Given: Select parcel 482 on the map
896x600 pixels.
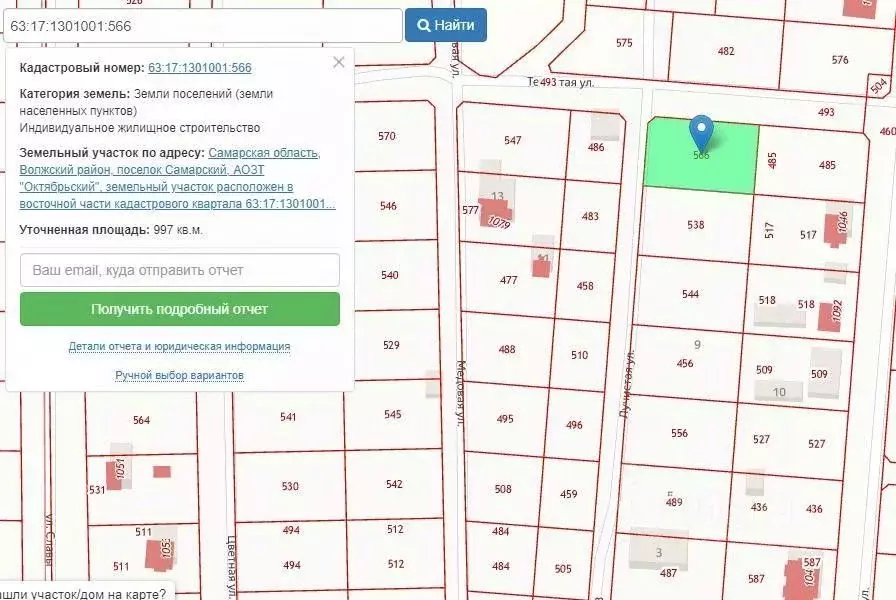Looking at the screenshot, I should click(x=726, y=51).
